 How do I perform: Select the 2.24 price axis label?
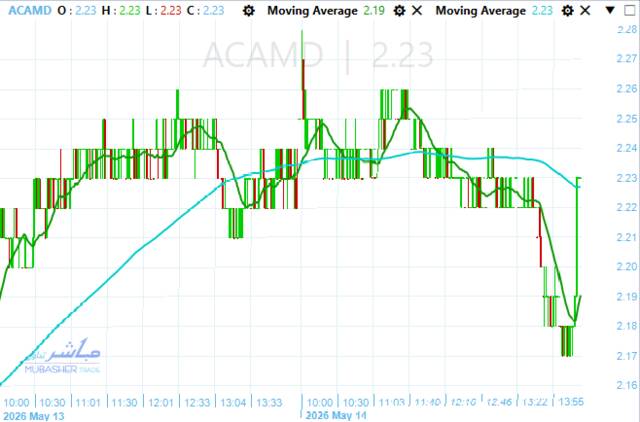pos(627,148)
